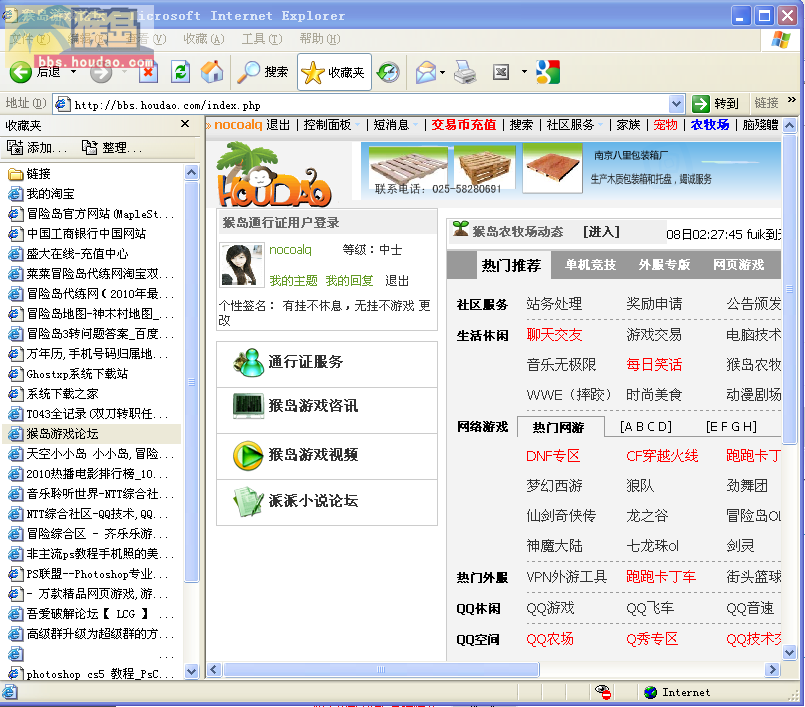Open the 帮助(H) menu
Viewport: 805px width, 707px height.
[x=319, y=39]
